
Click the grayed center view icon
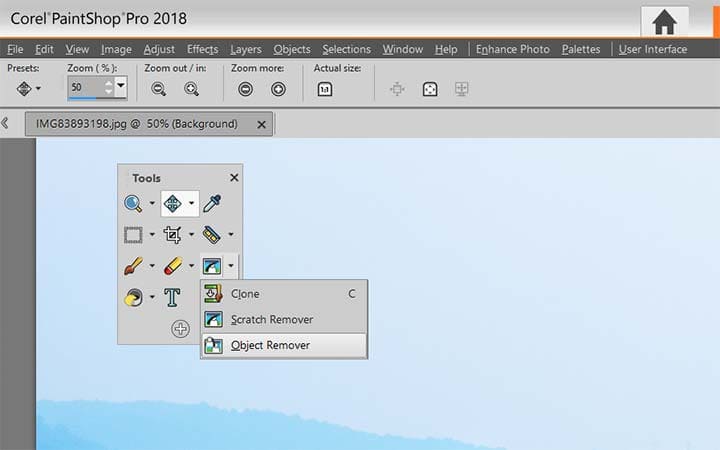pyautogui.click(x=397, y=89)
